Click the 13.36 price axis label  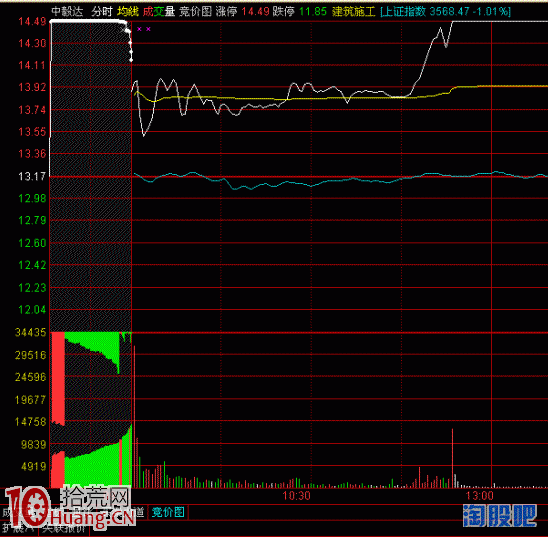pos(32,154)
